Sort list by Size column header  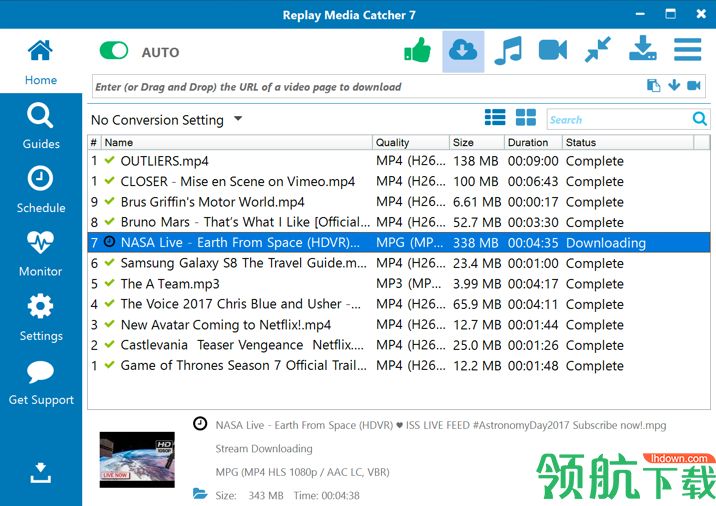477,142
